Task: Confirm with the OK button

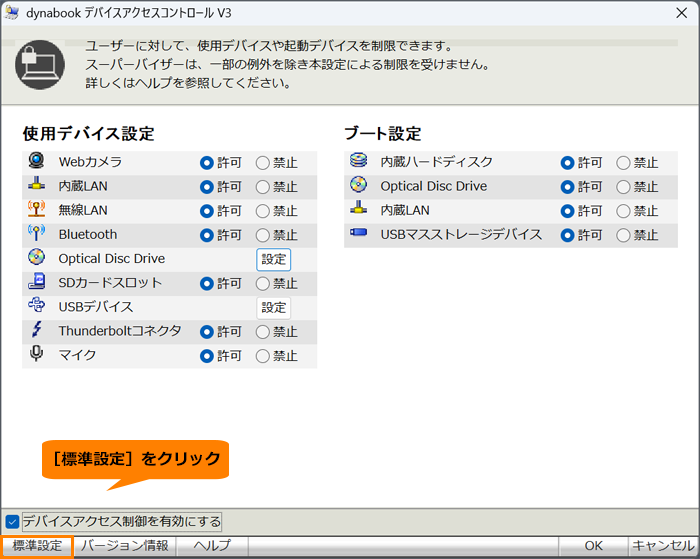Action: coord(593,546)
